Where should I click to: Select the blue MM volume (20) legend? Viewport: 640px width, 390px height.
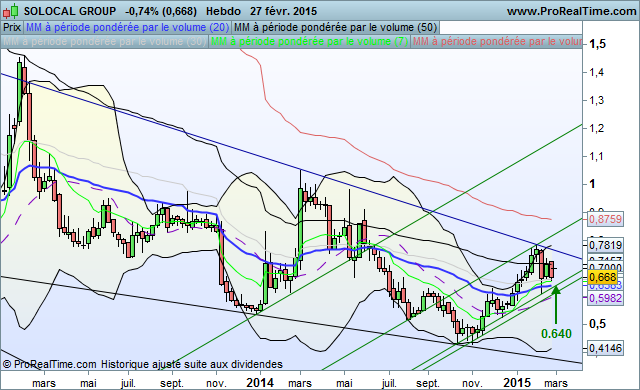[127, 27]
